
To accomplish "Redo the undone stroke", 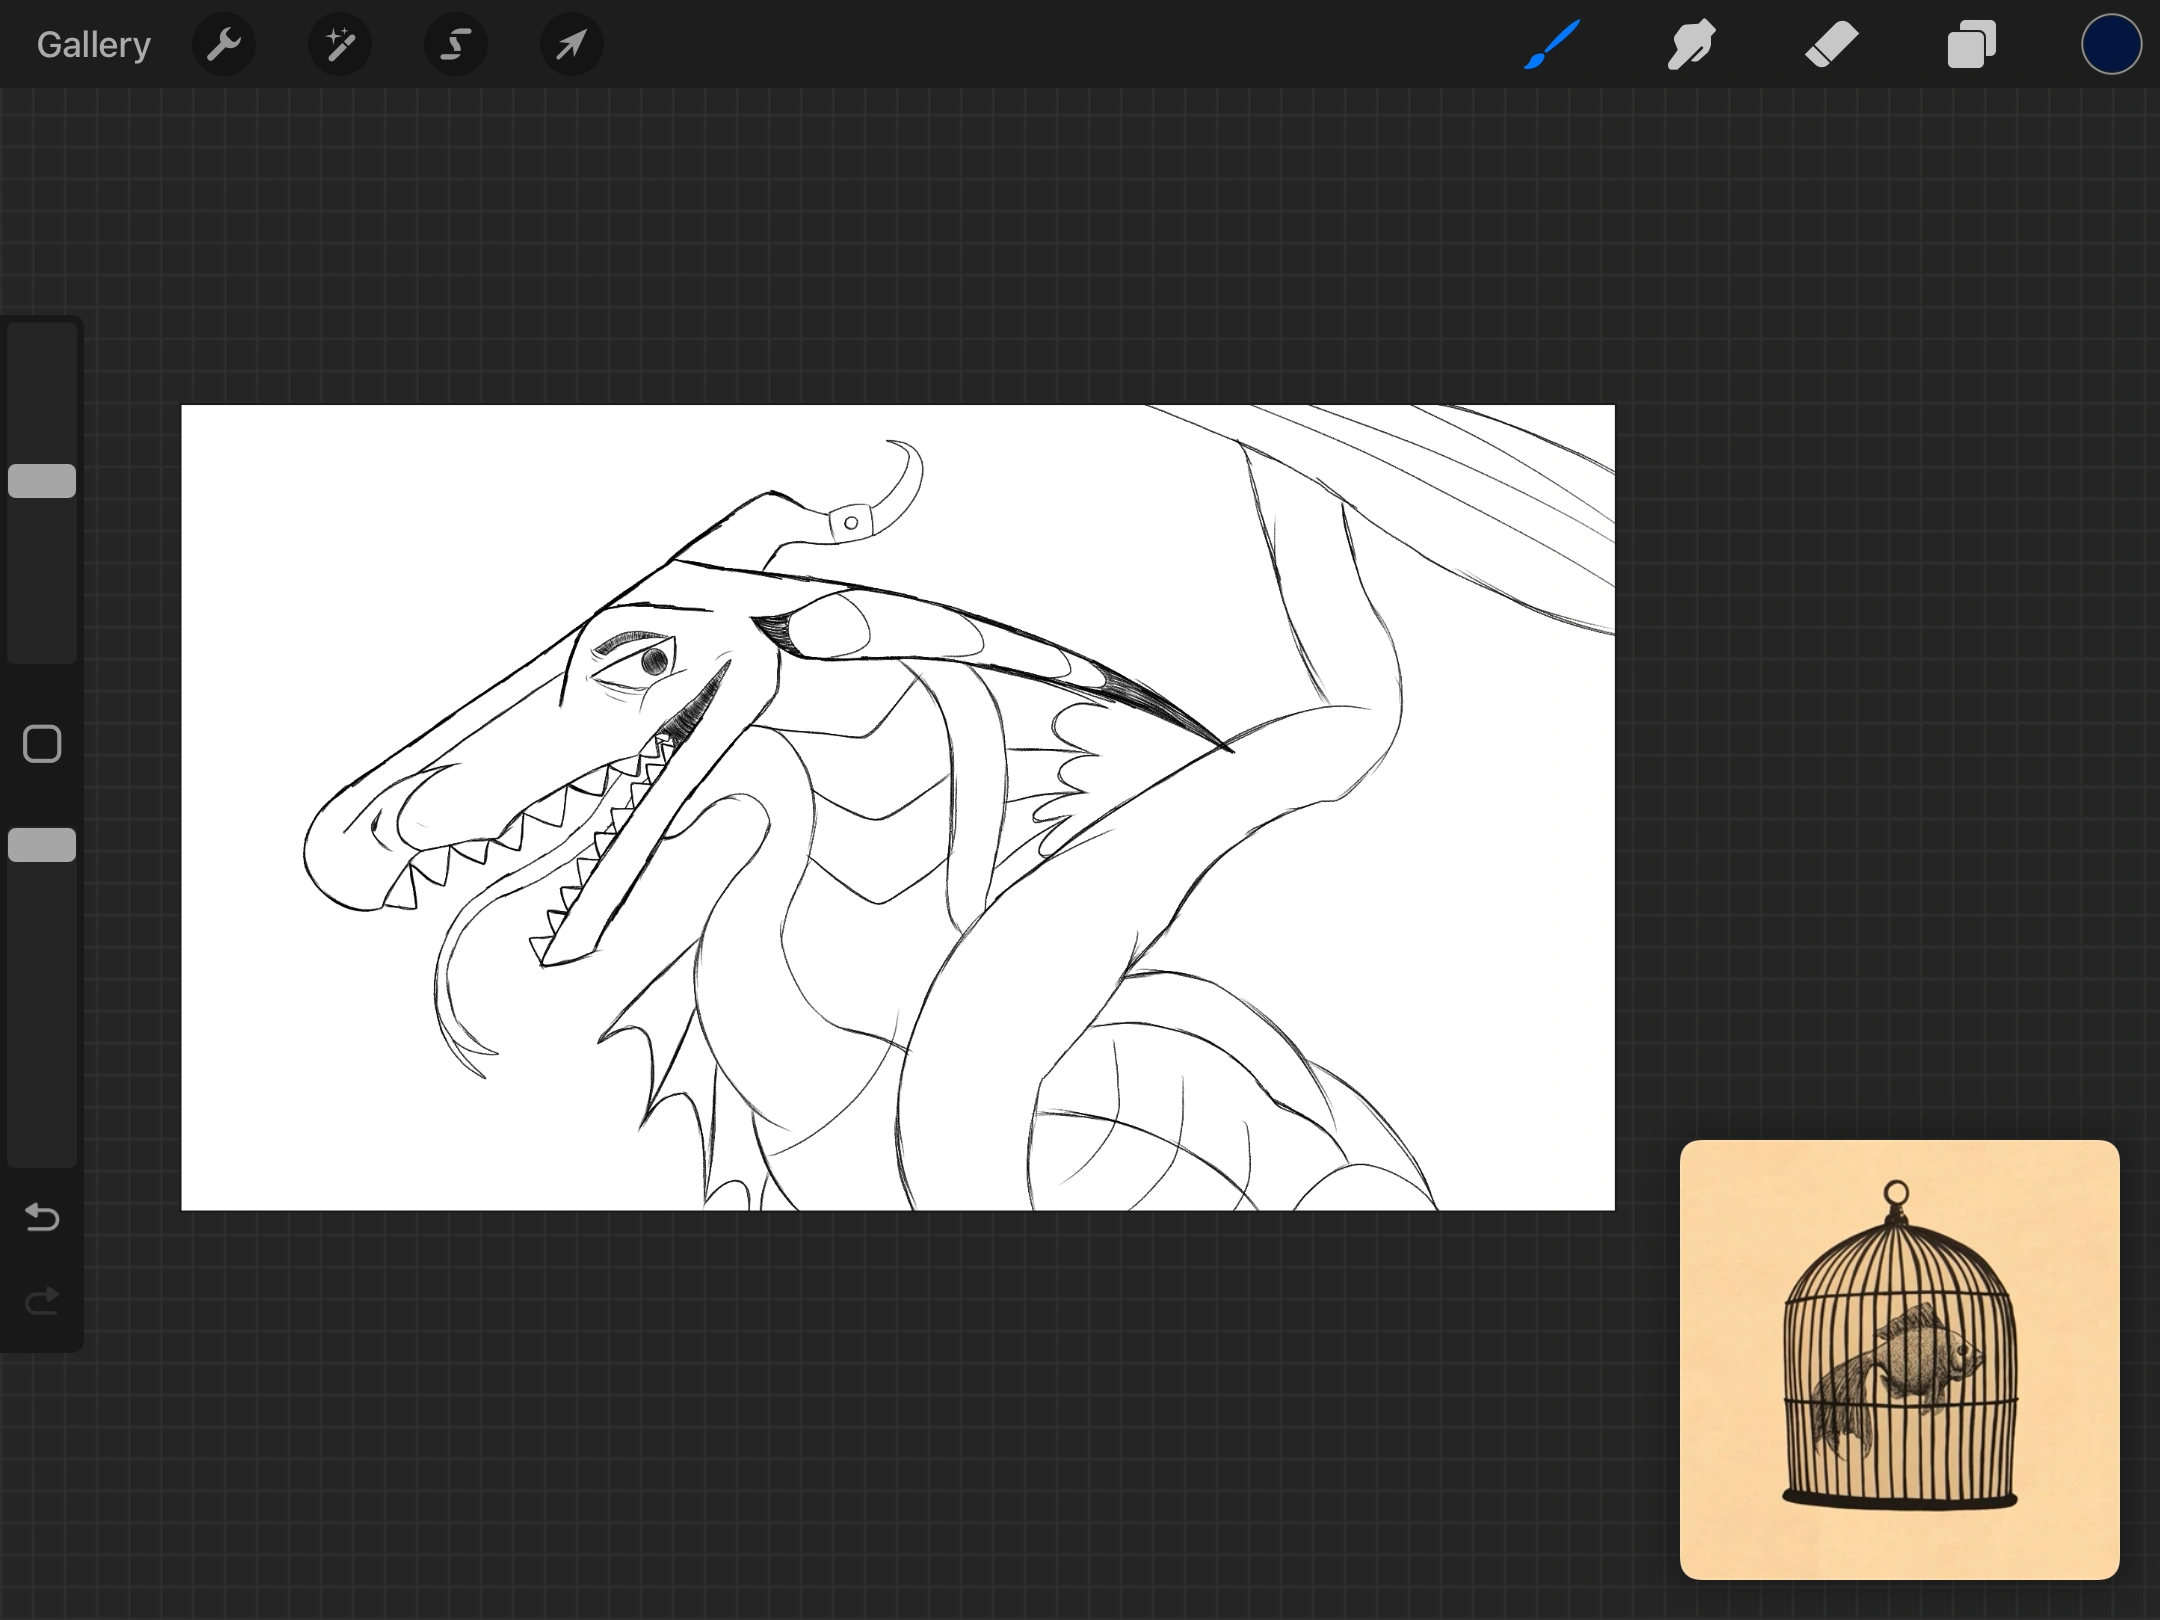I will click(x=41, y=1300).
